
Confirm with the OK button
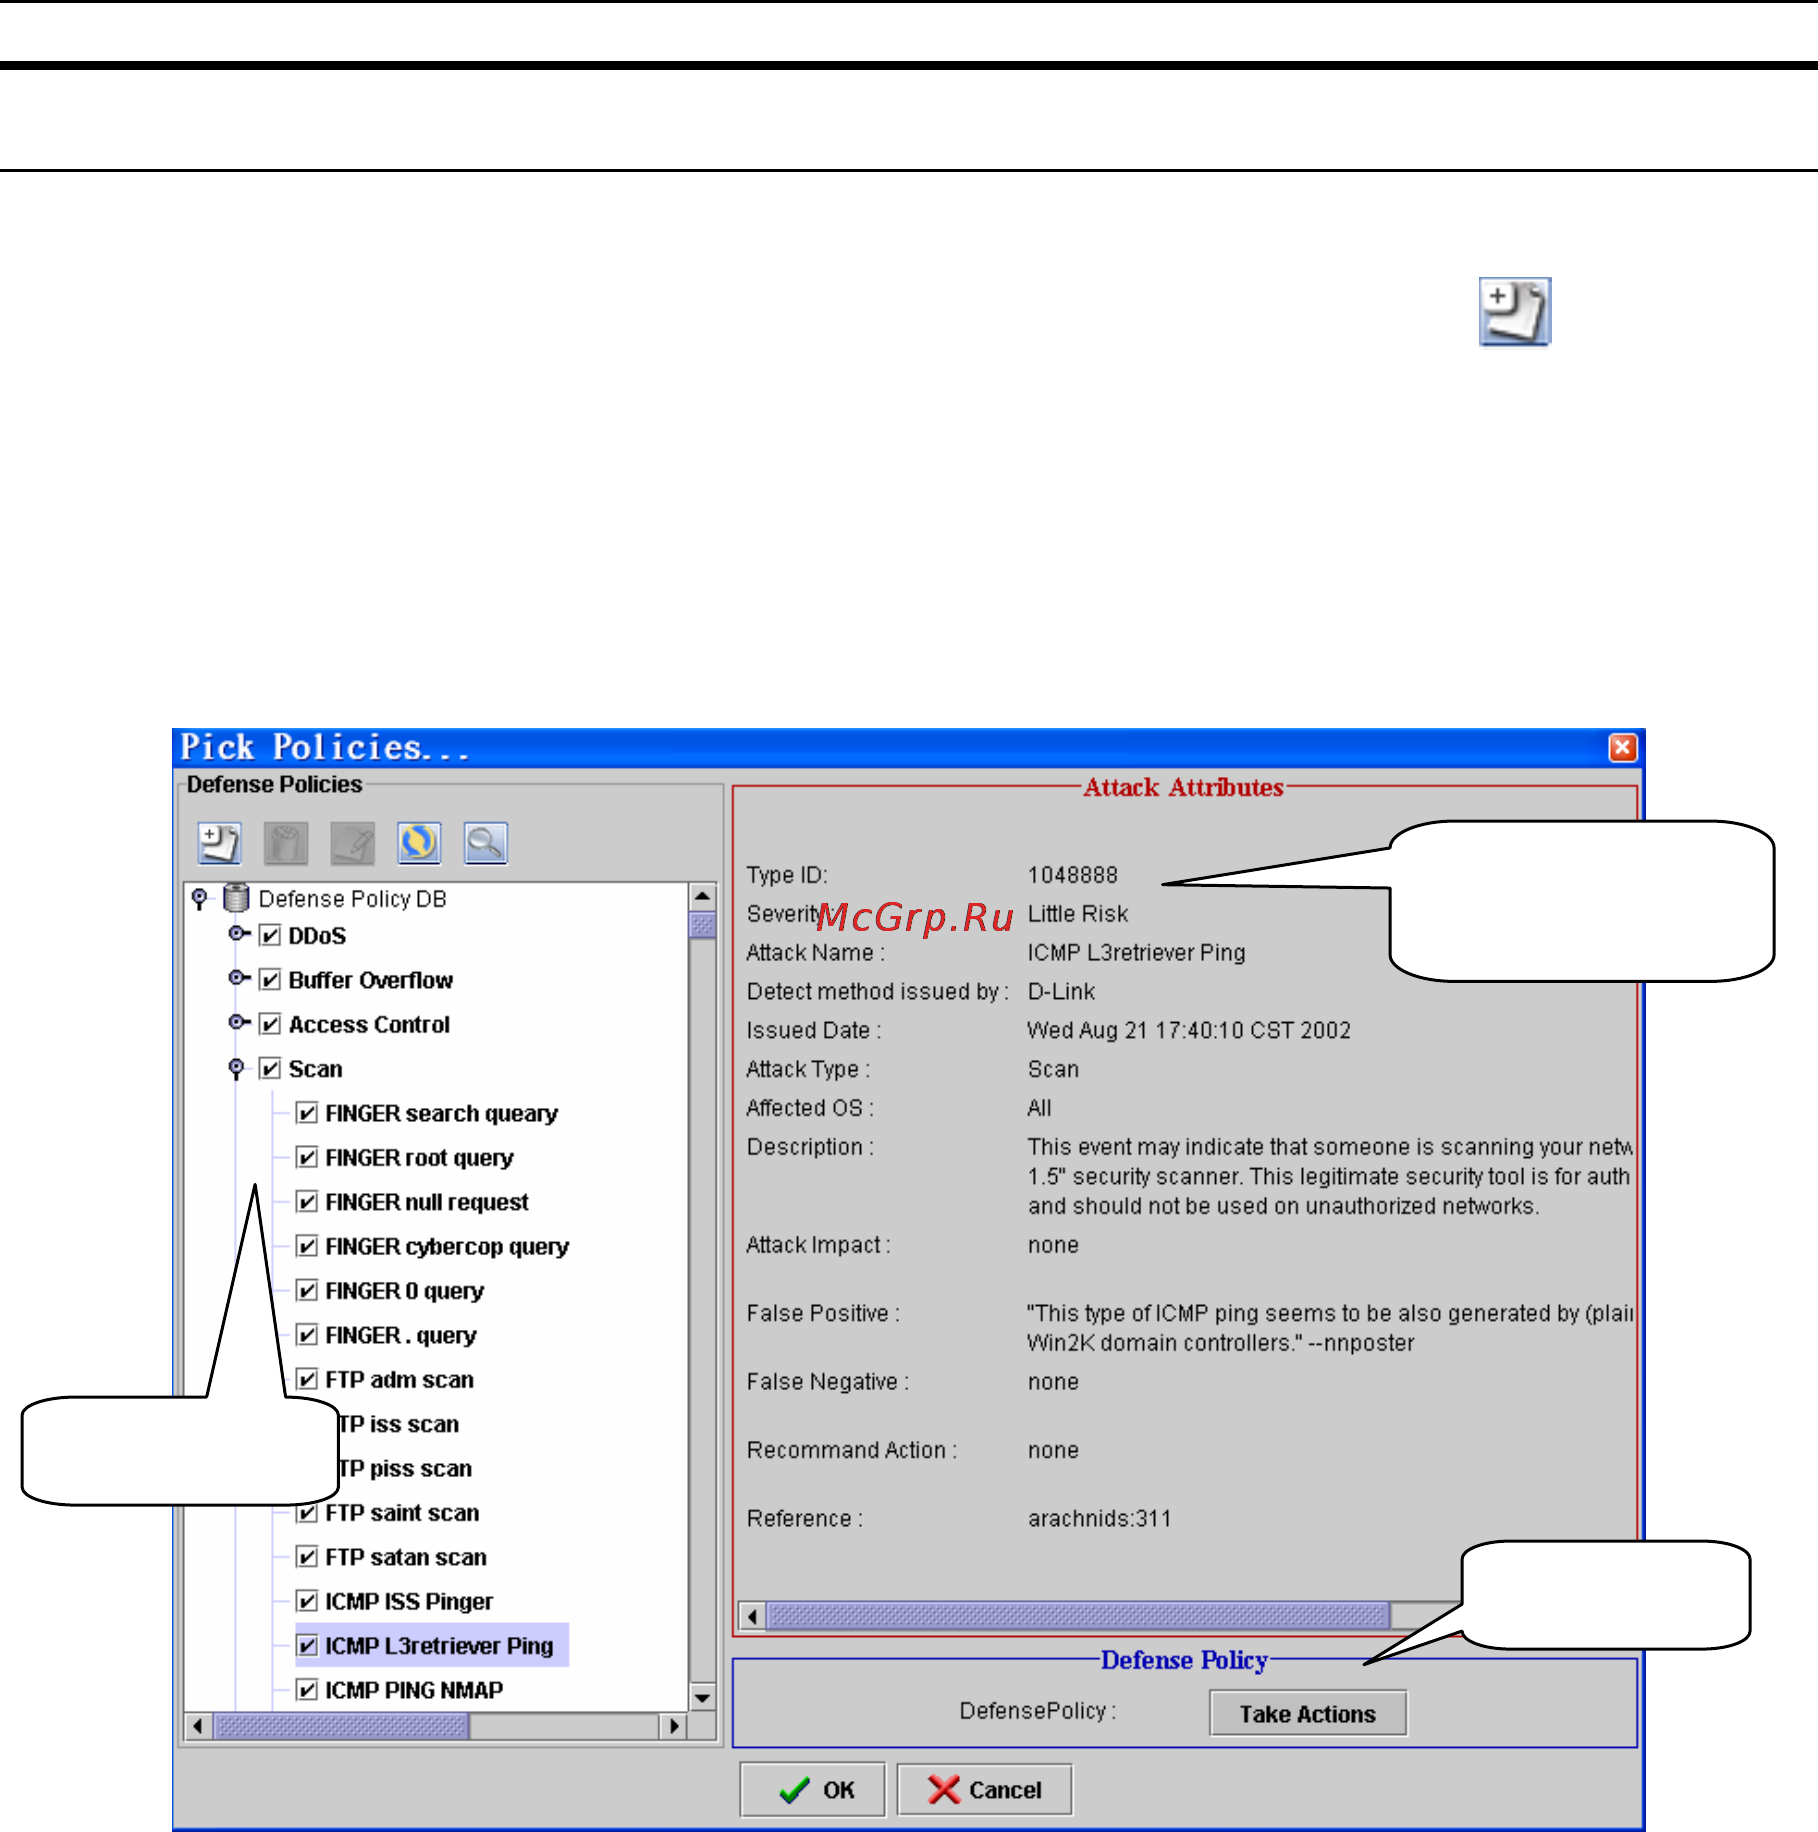(812, 1790)
